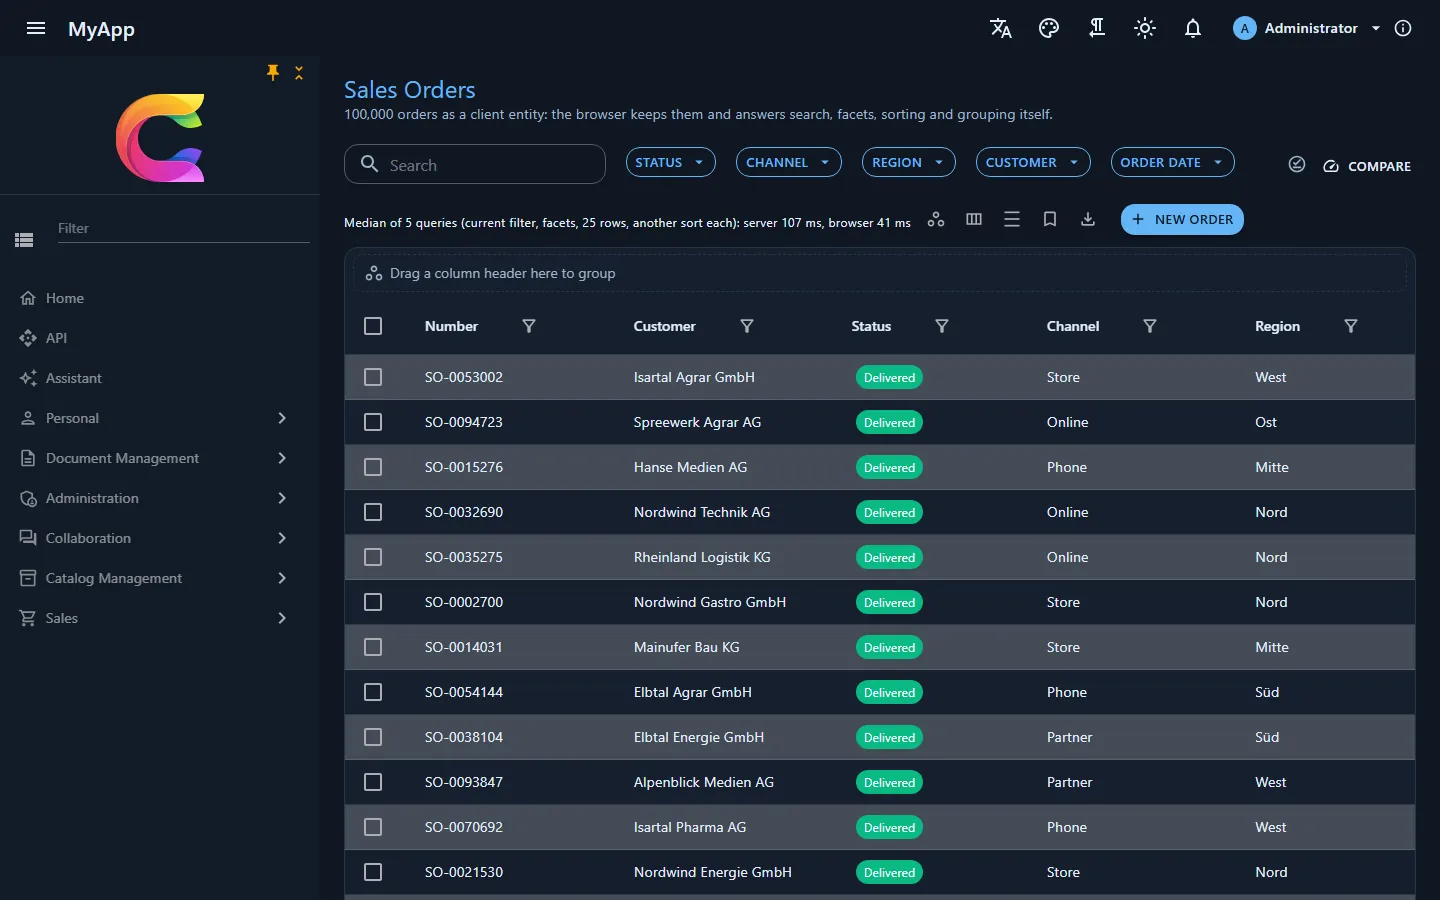Viewport: 1440px width, 900px height.
Task: Tick the select-all checkbox in header
Action: pyautogui.click(x=373, y=326)
